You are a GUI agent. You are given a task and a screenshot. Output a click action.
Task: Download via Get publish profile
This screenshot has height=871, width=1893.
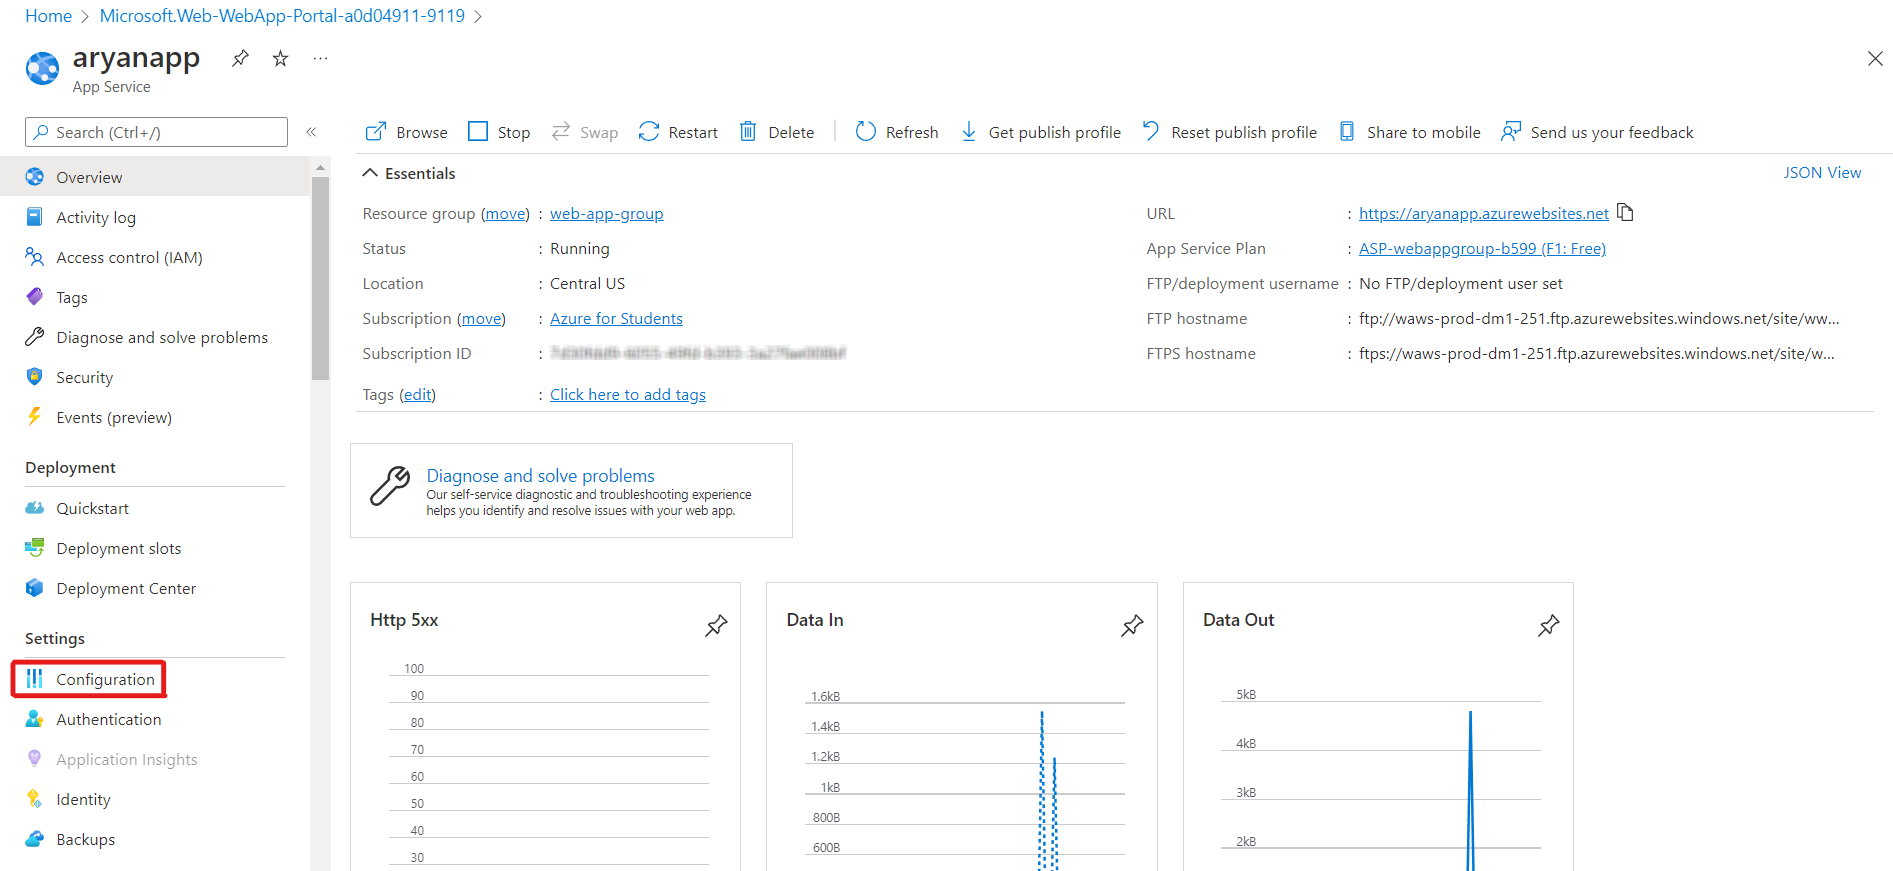tap(1040, 132)
